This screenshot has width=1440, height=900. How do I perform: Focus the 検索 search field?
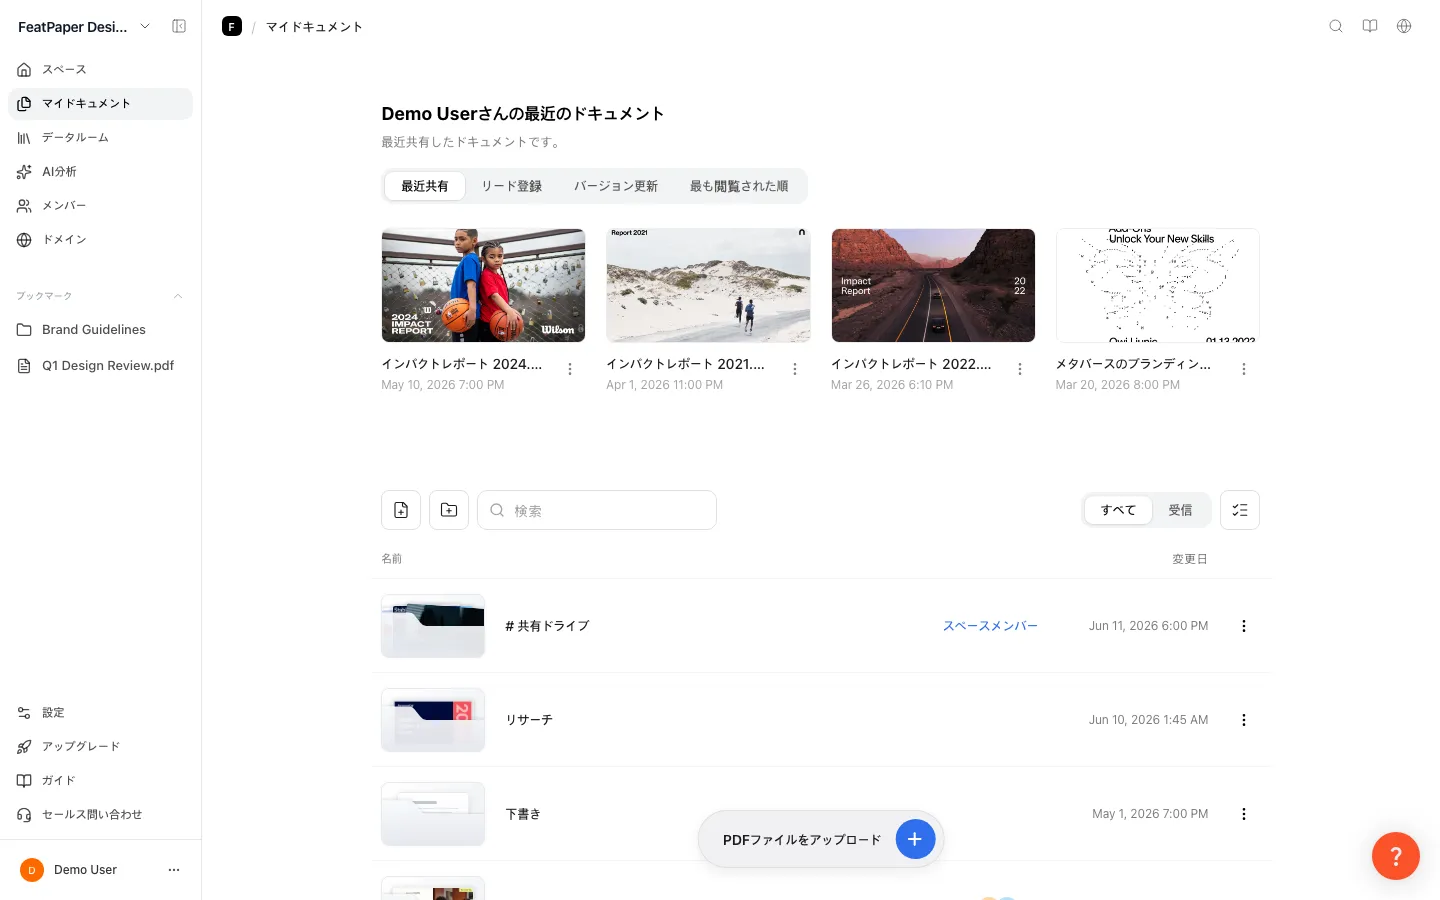click(x=597, y=510)
